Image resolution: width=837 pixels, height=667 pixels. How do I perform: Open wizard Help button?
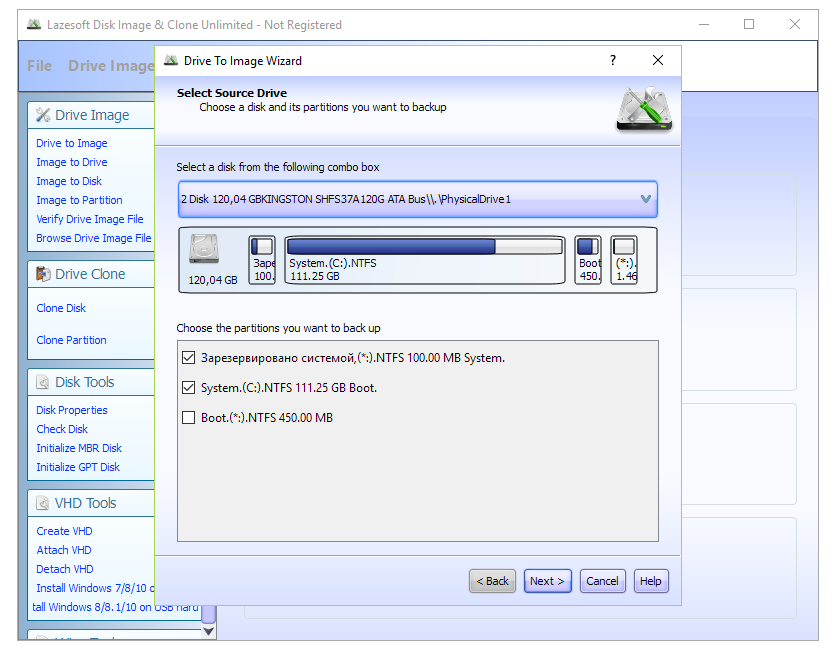click(x=651, y=581)
